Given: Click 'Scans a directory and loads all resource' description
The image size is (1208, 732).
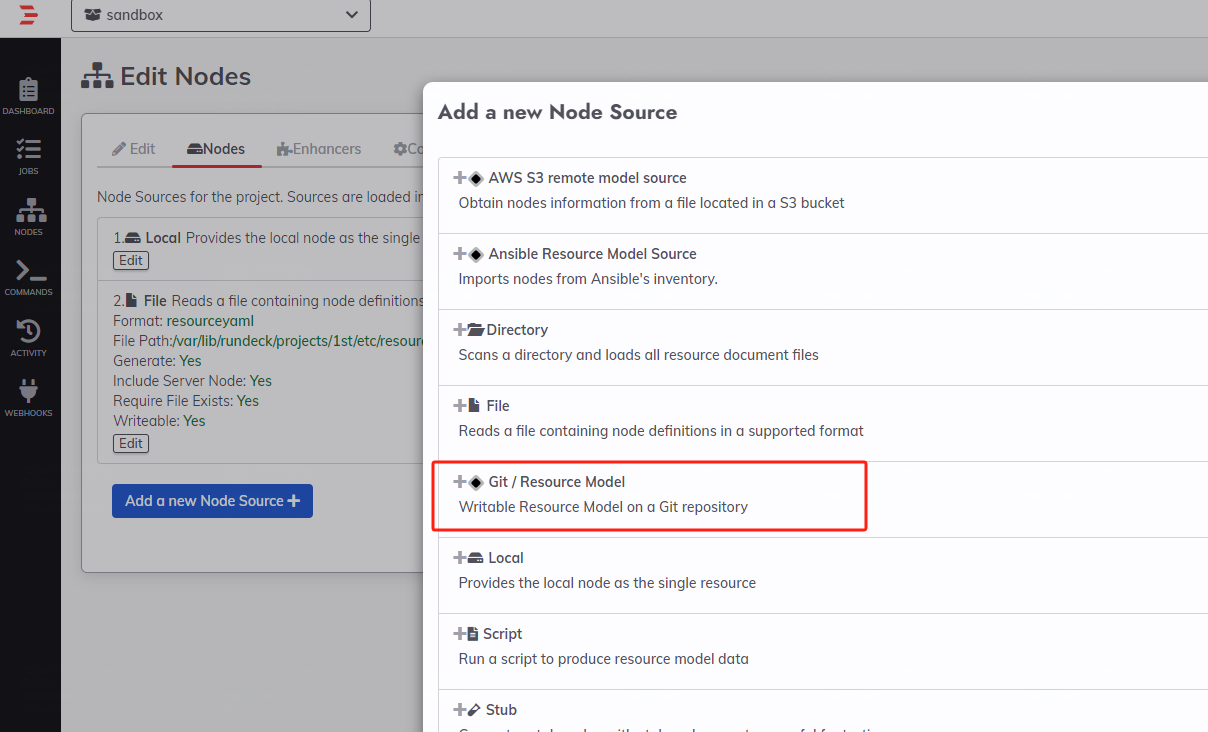Looking at the screenshot, I should (x=639, y=355).
